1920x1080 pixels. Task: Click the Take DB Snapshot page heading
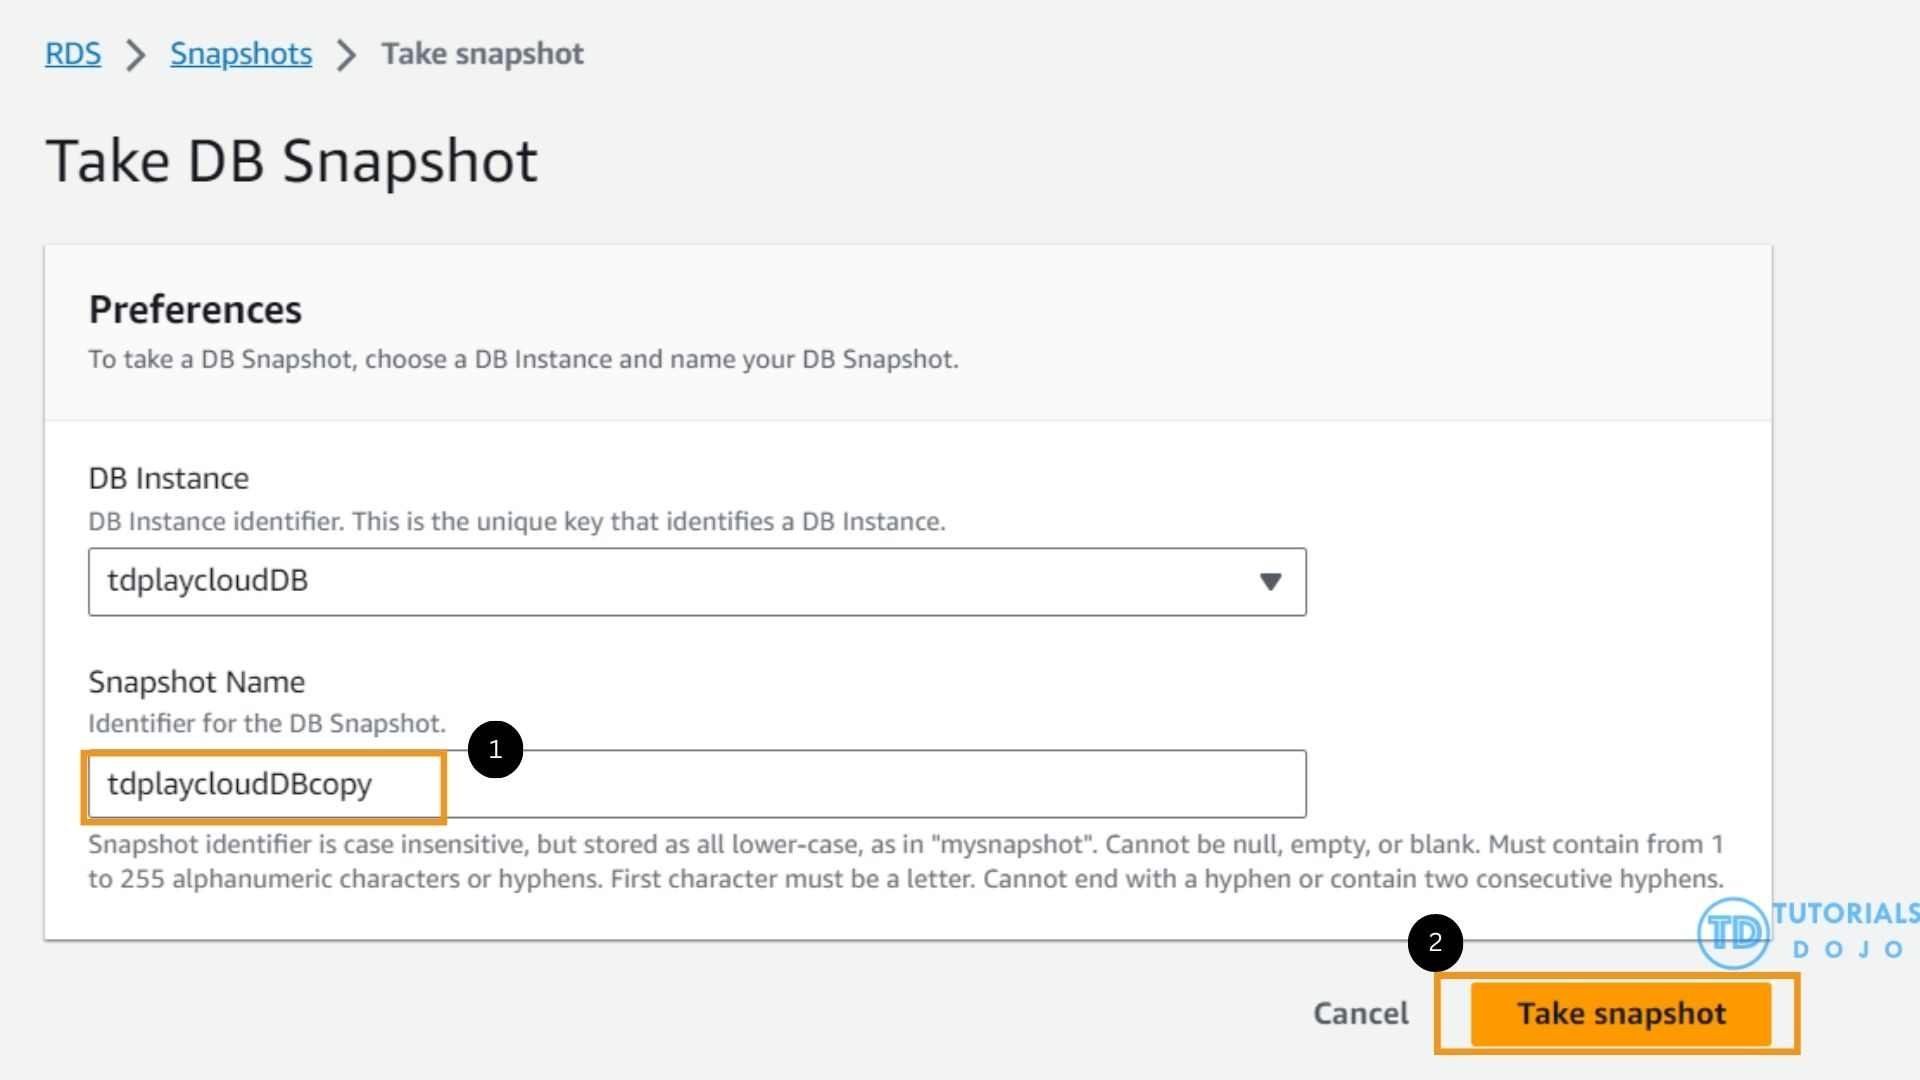point(292,161)
